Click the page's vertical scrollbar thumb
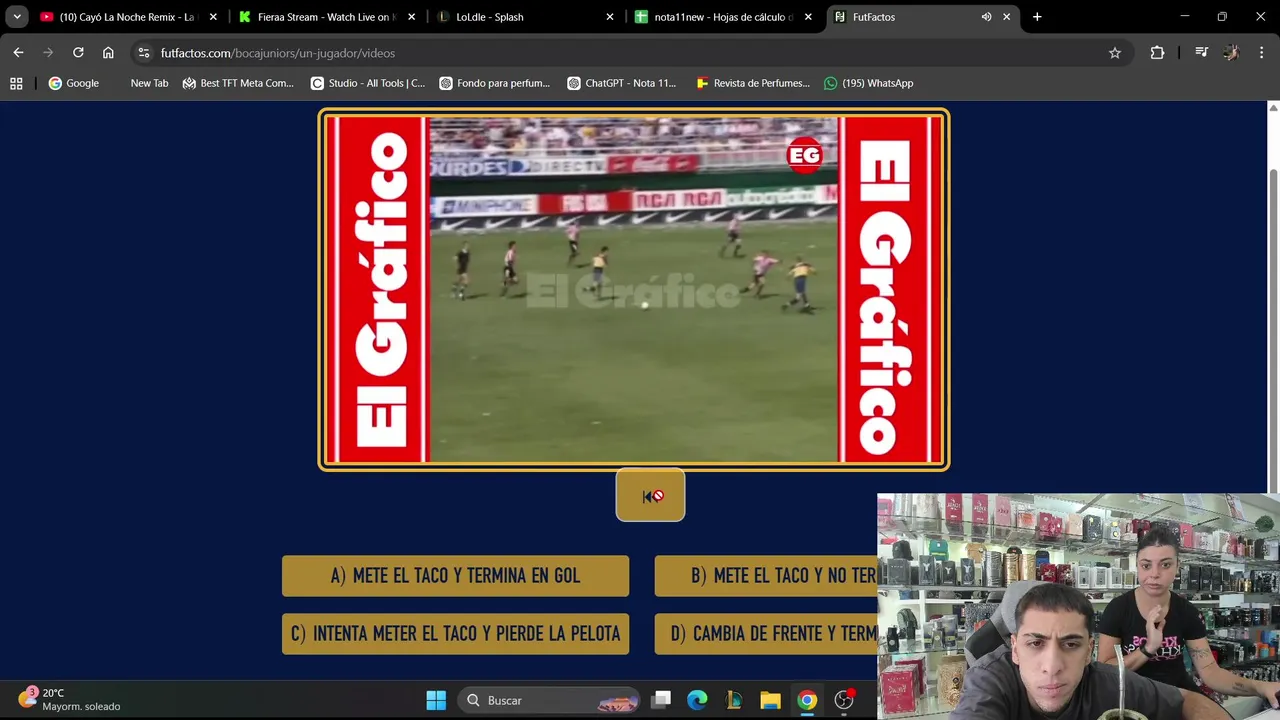The width and height of the screenshot is (1280, 720). (1273, 330)
